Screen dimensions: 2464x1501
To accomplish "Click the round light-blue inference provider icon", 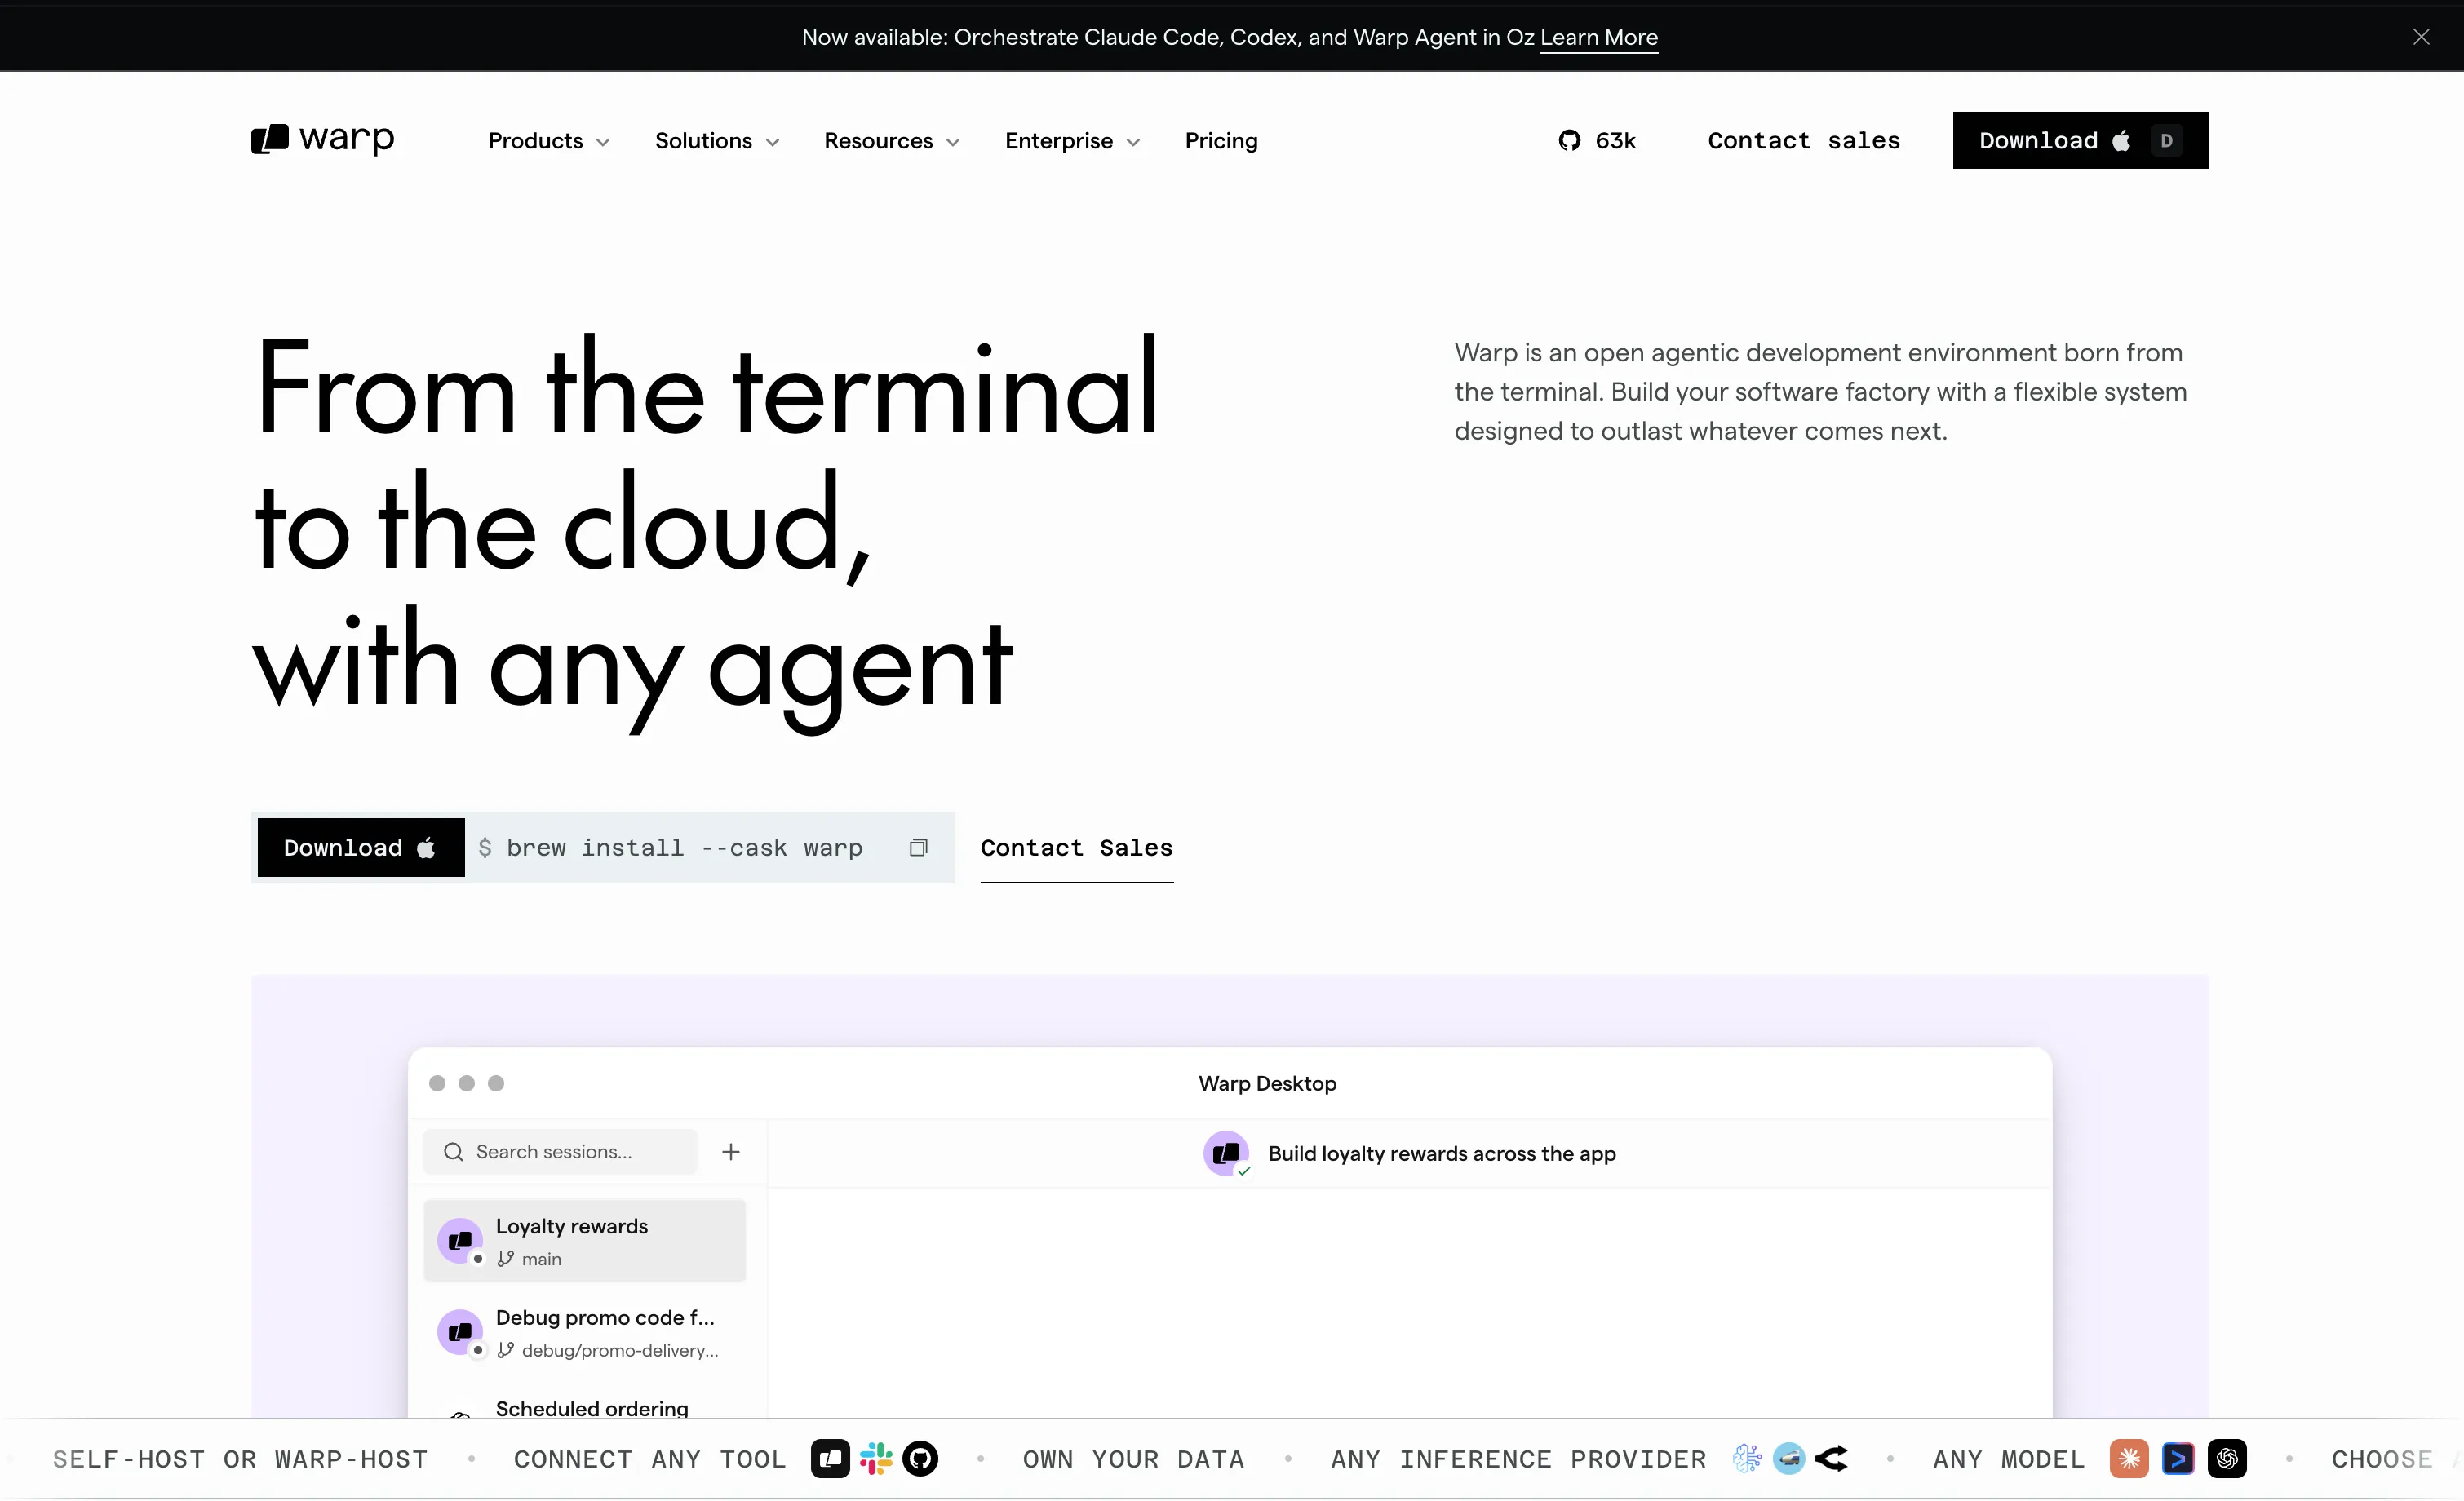I will tap(1789, 1459).
